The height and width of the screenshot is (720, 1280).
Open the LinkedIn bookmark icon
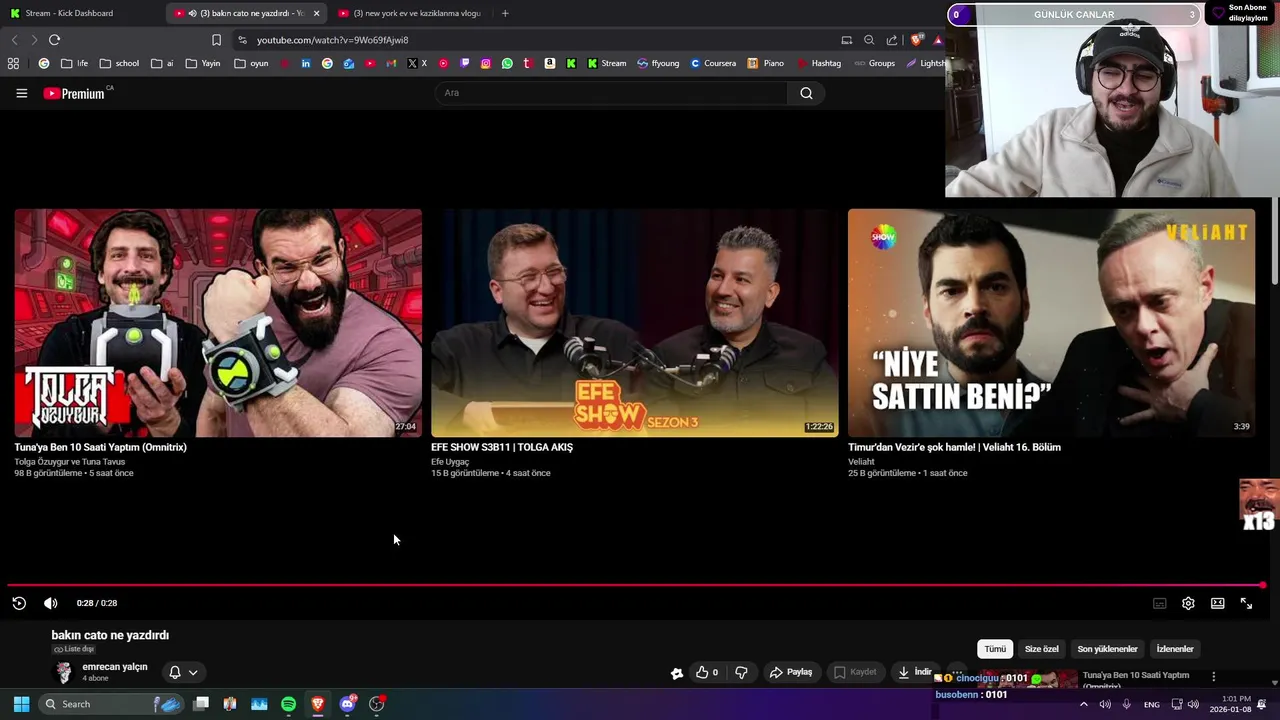(306, 63)
